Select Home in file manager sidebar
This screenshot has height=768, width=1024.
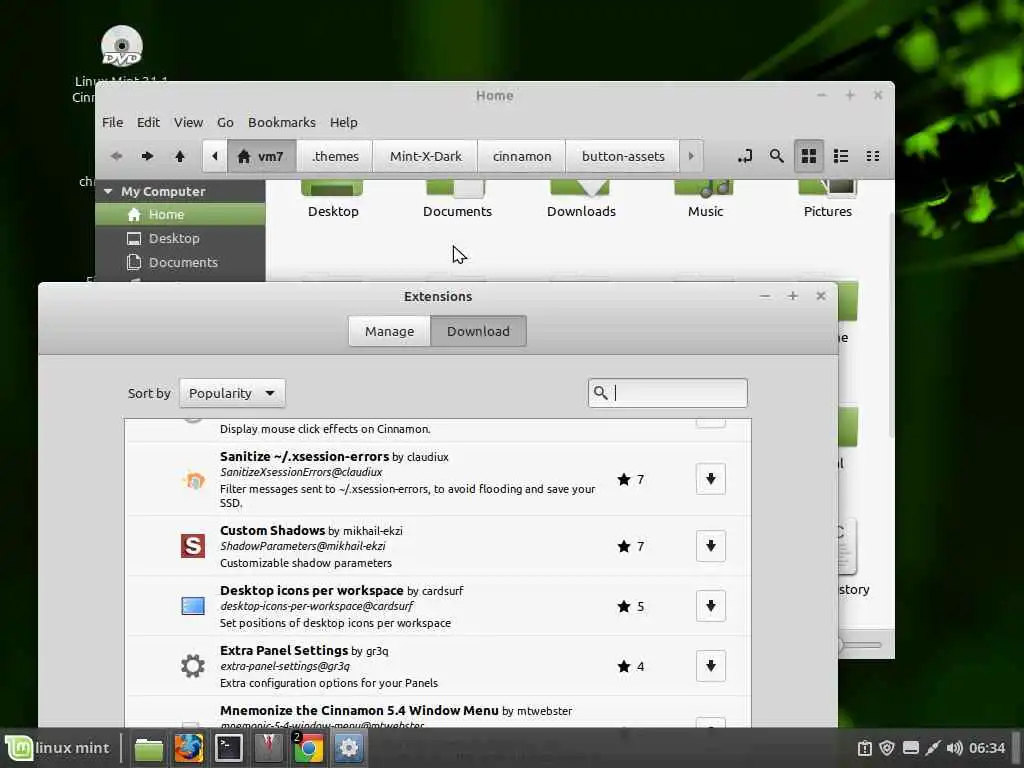(180, 214)
